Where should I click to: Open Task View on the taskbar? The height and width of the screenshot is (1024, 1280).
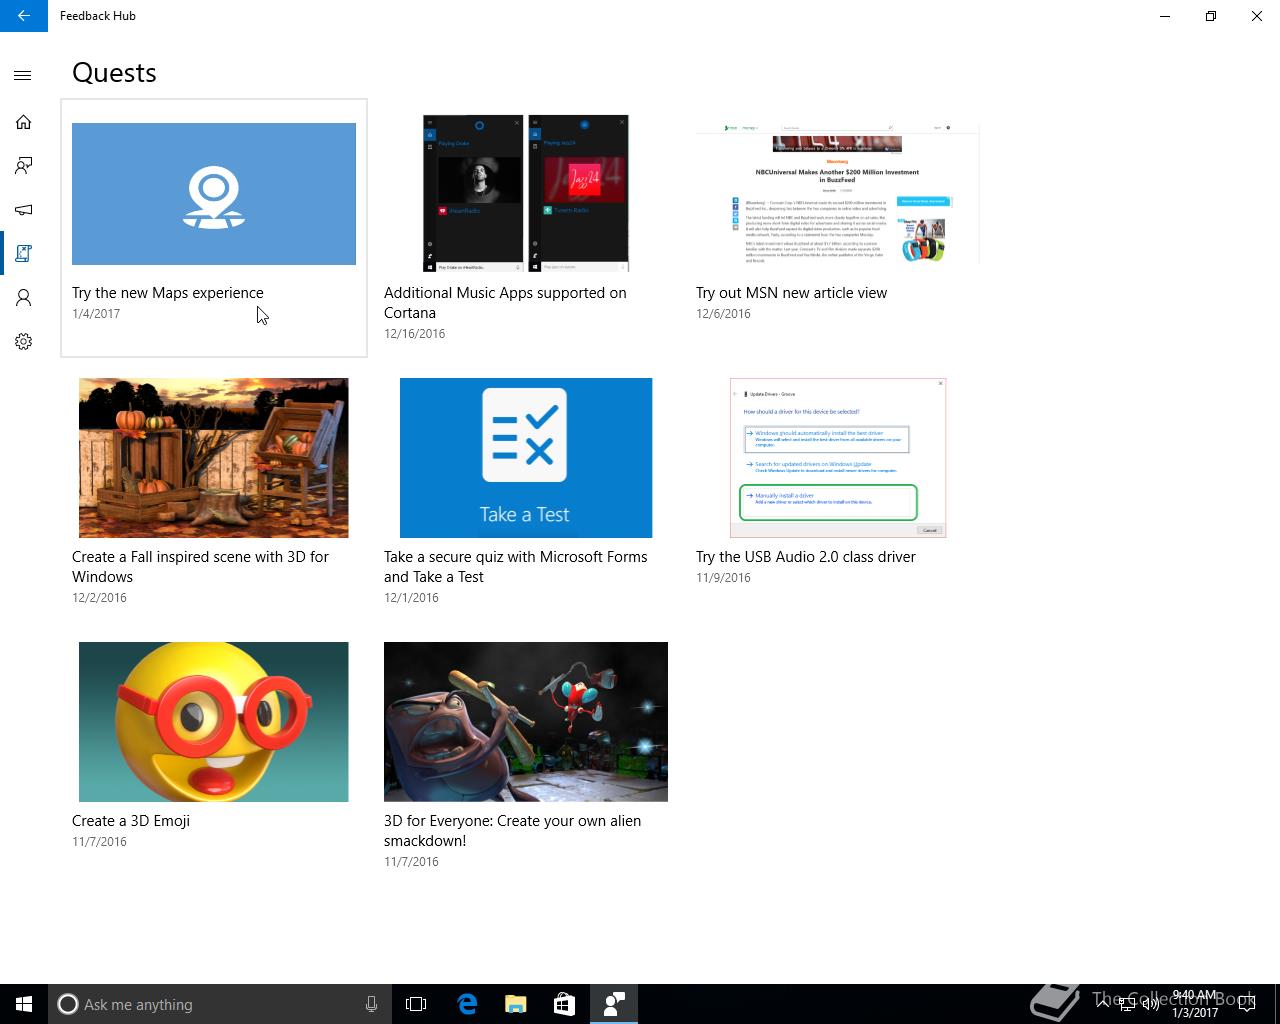point(416,1004)
